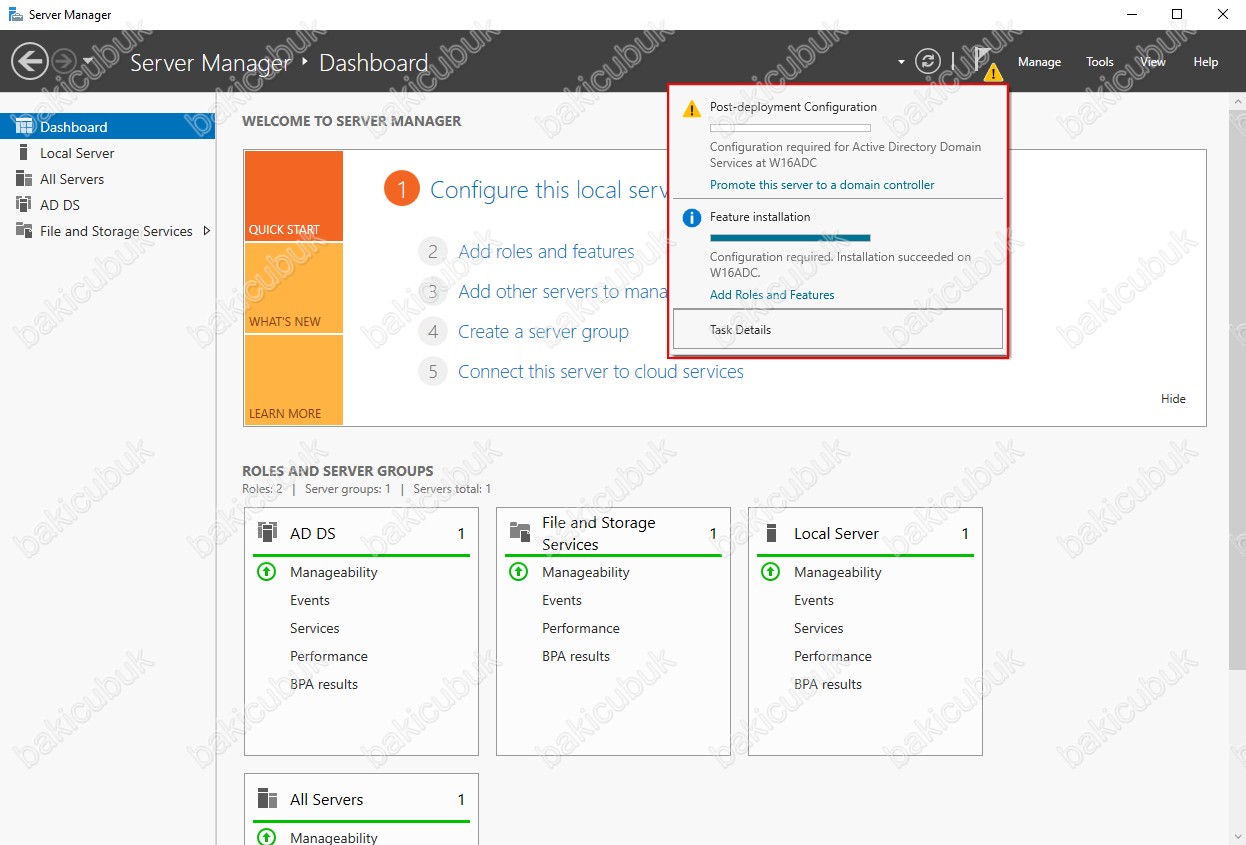Open the navigation history dropdown arrow
Viewport: 1246px width, 845px height.
[x=88, y=62]
